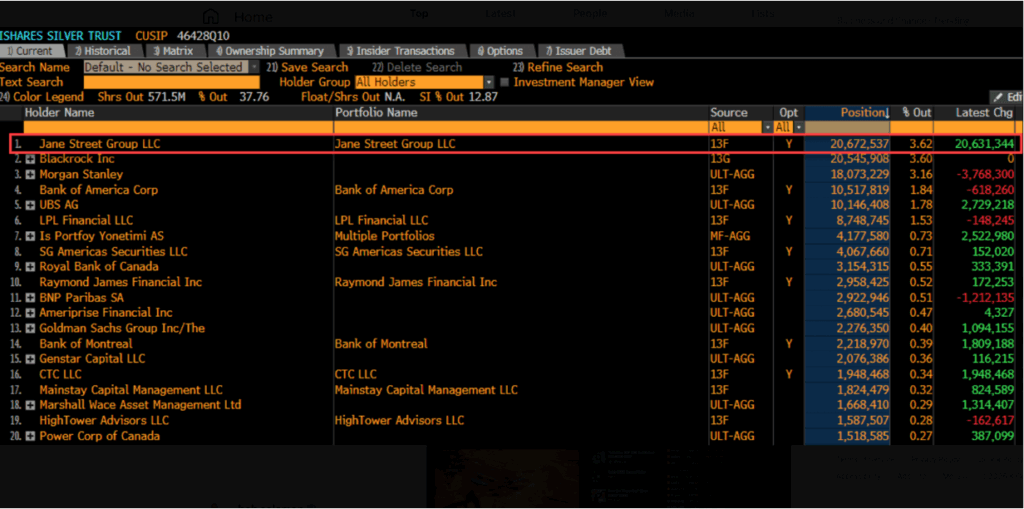The width and height of the screenshot is (1024, 509).
Task: Expand the Blackrock Inc holder row
Action: [x=30, y=159]
